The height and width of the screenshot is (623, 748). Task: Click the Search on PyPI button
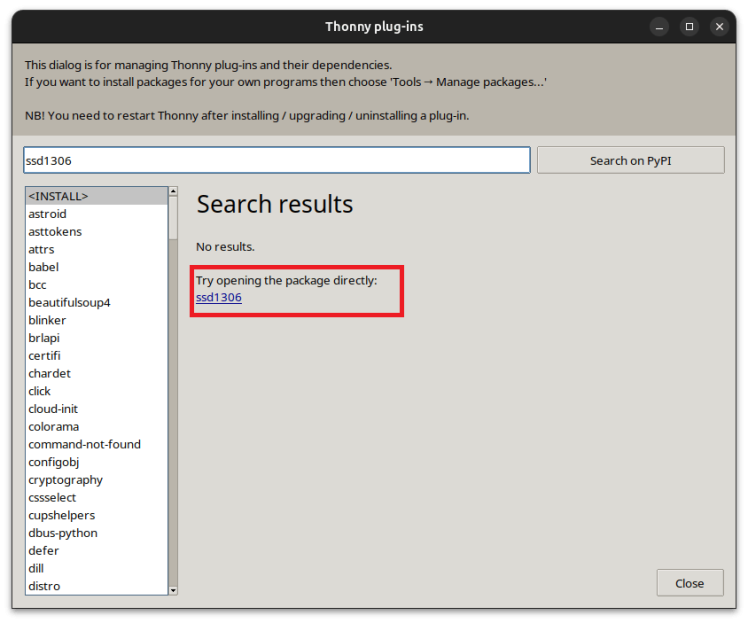click(x=631, y=160)
